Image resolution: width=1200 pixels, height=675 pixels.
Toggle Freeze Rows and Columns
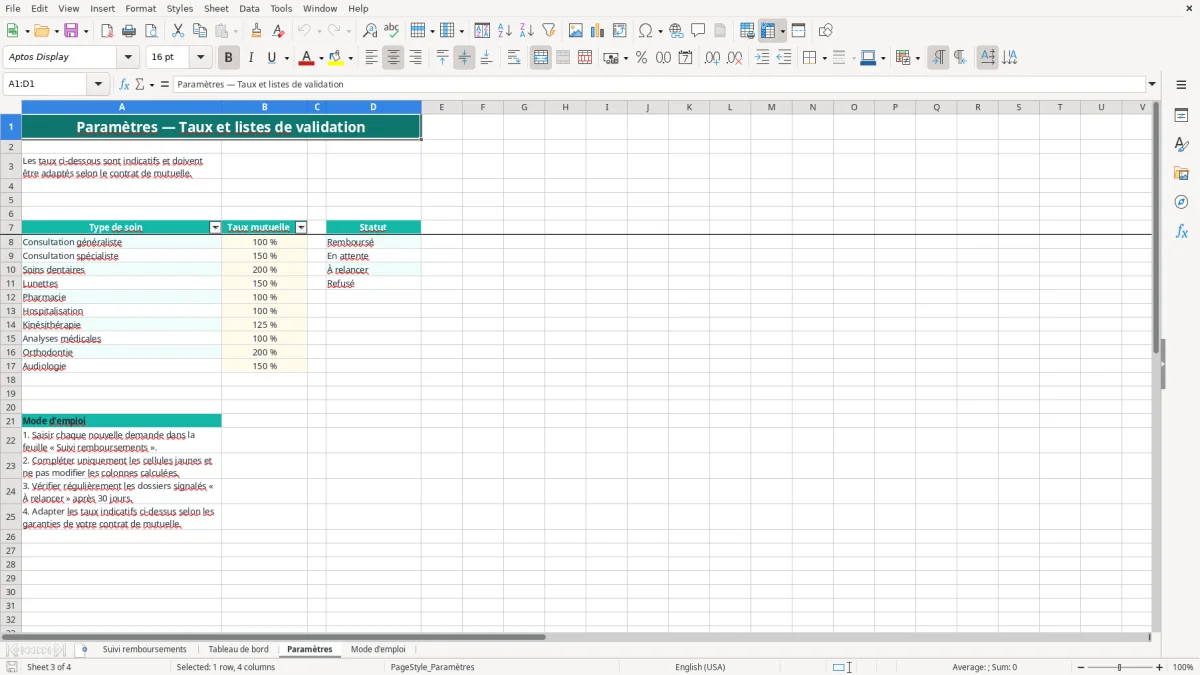768,31
